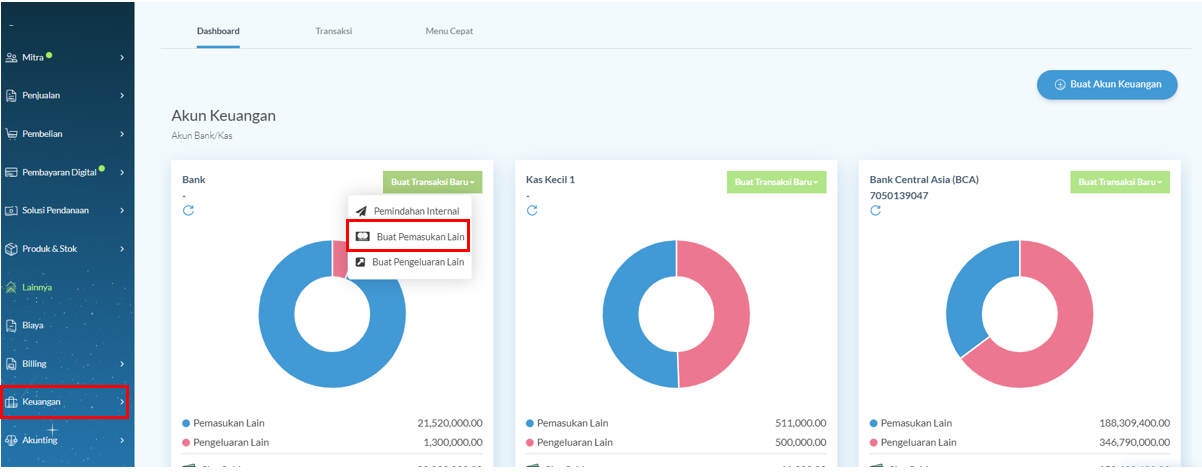
Task: Open the Lainnya sidebar section
Action: point(66,287)
